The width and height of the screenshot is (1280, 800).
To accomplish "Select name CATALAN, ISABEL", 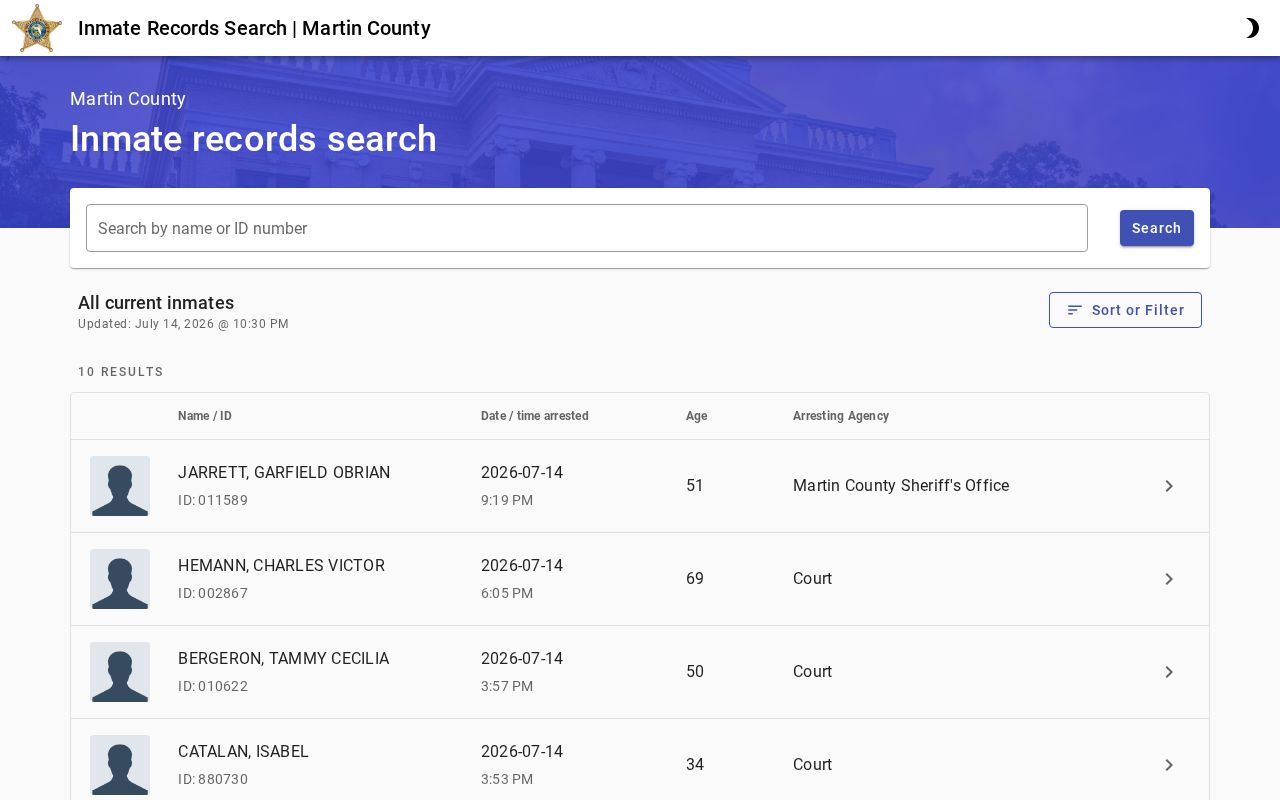I will pos(243,751).
